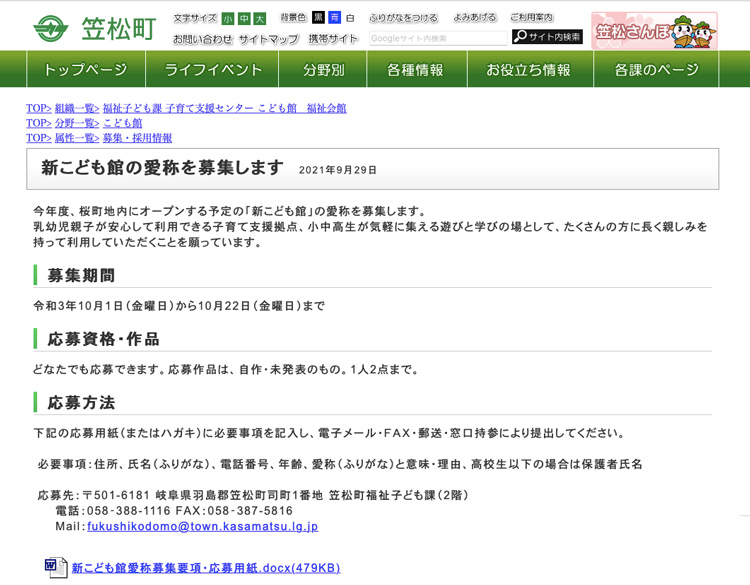Click こども館 breadcrumb link in second row
Viewport: 750px width, 585px height.
coord(122,123)
